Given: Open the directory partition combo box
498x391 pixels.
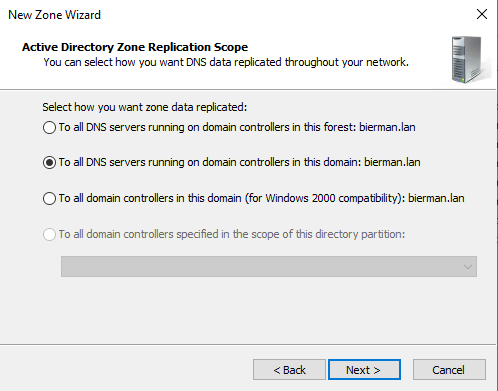Looking at the screenshot, I should [269, 266].
